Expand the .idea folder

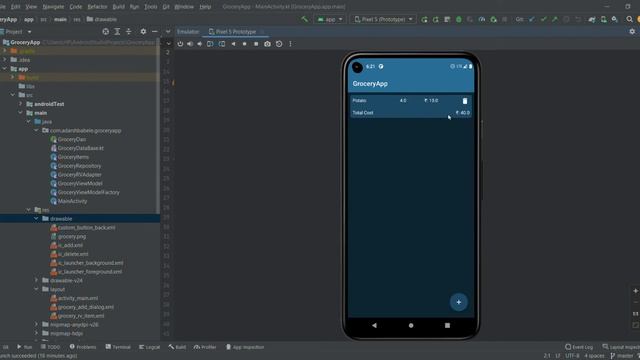point(5,60)
